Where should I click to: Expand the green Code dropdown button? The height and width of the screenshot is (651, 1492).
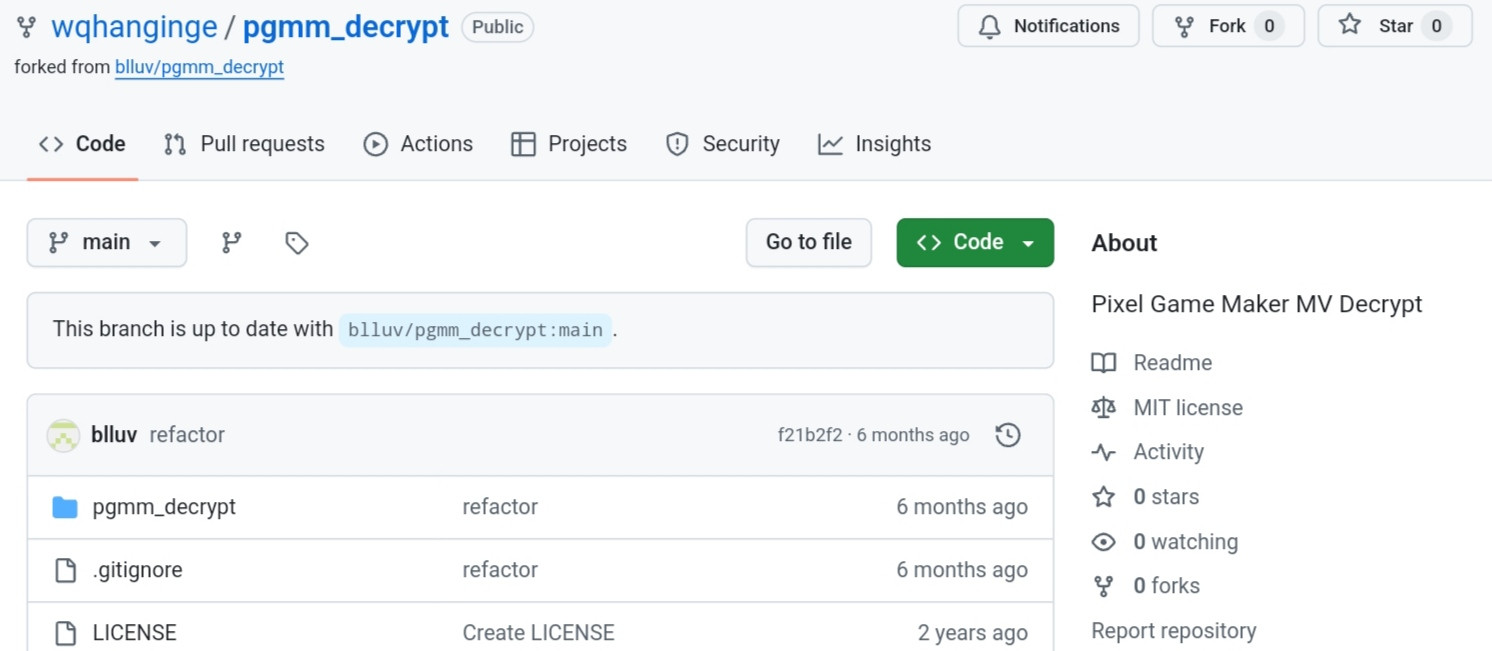[975, 242]
